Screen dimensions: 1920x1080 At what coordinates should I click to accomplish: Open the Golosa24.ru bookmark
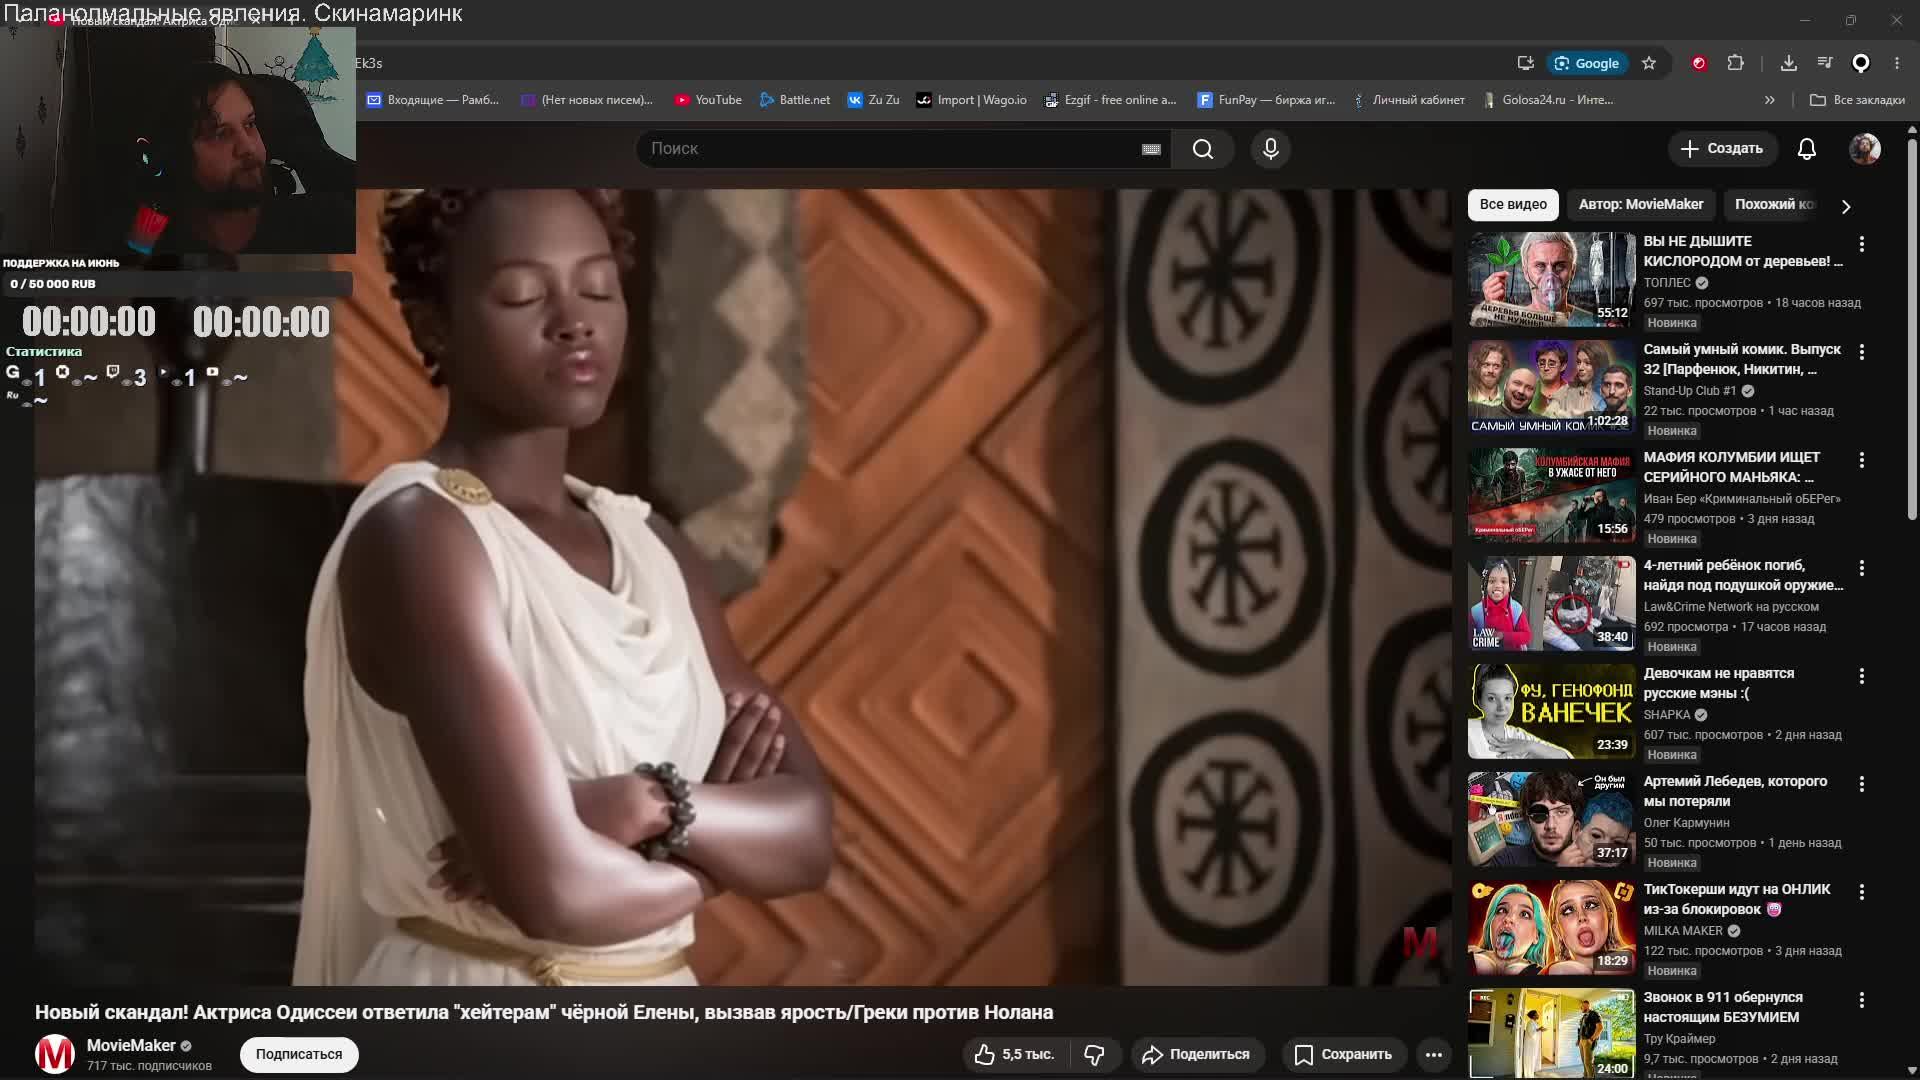(1549, 100)
